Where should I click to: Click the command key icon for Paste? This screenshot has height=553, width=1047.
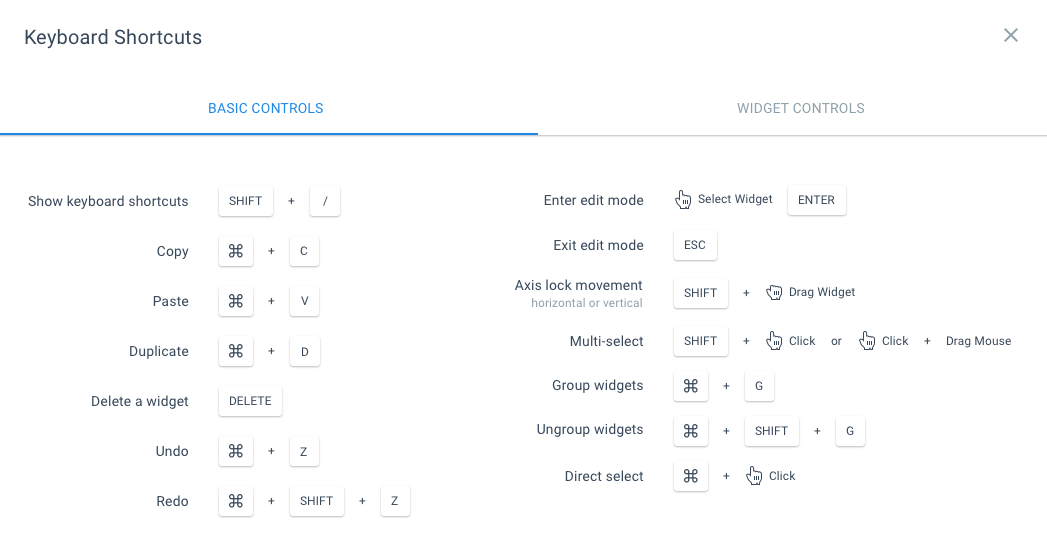coord(236,301)
